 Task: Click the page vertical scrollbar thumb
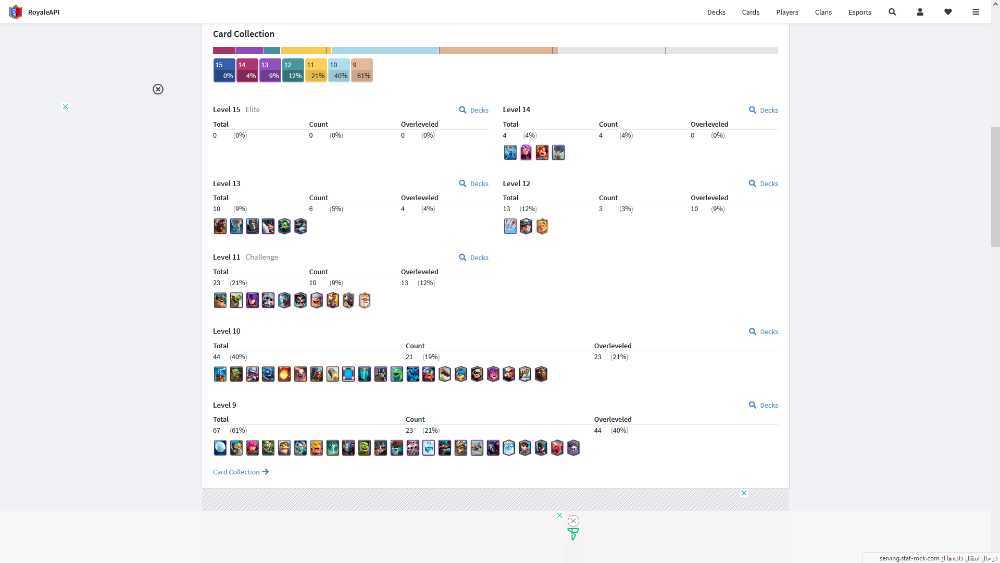995,187
